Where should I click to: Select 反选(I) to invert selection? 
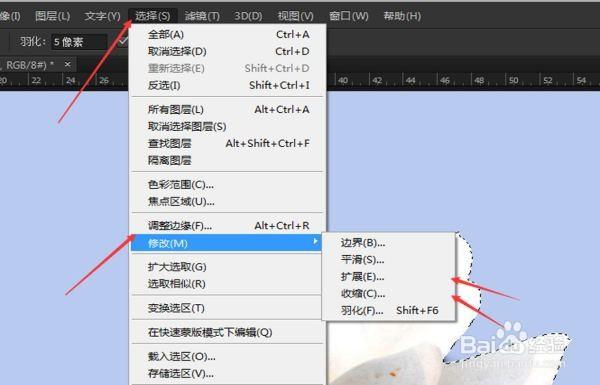(x=228, y=85)
